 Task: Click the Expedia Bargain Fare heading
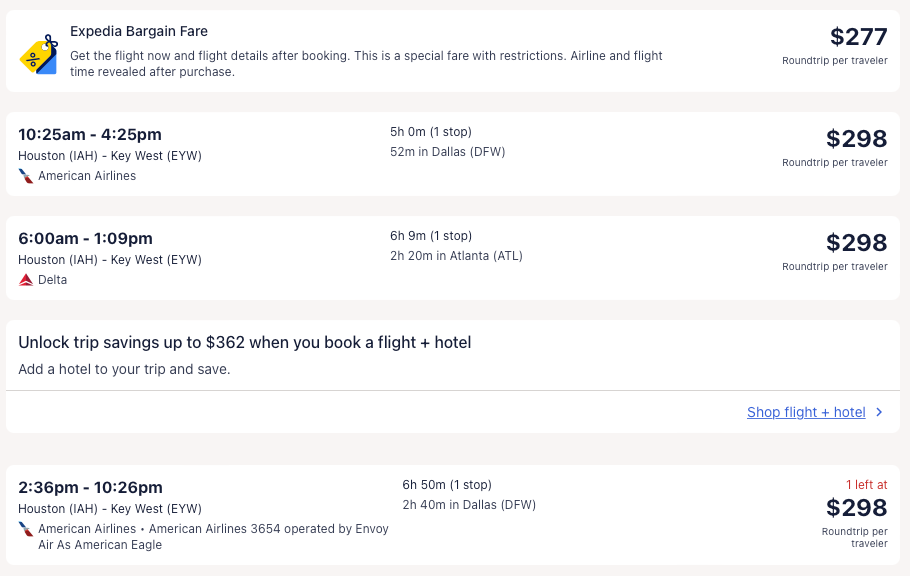139,32
